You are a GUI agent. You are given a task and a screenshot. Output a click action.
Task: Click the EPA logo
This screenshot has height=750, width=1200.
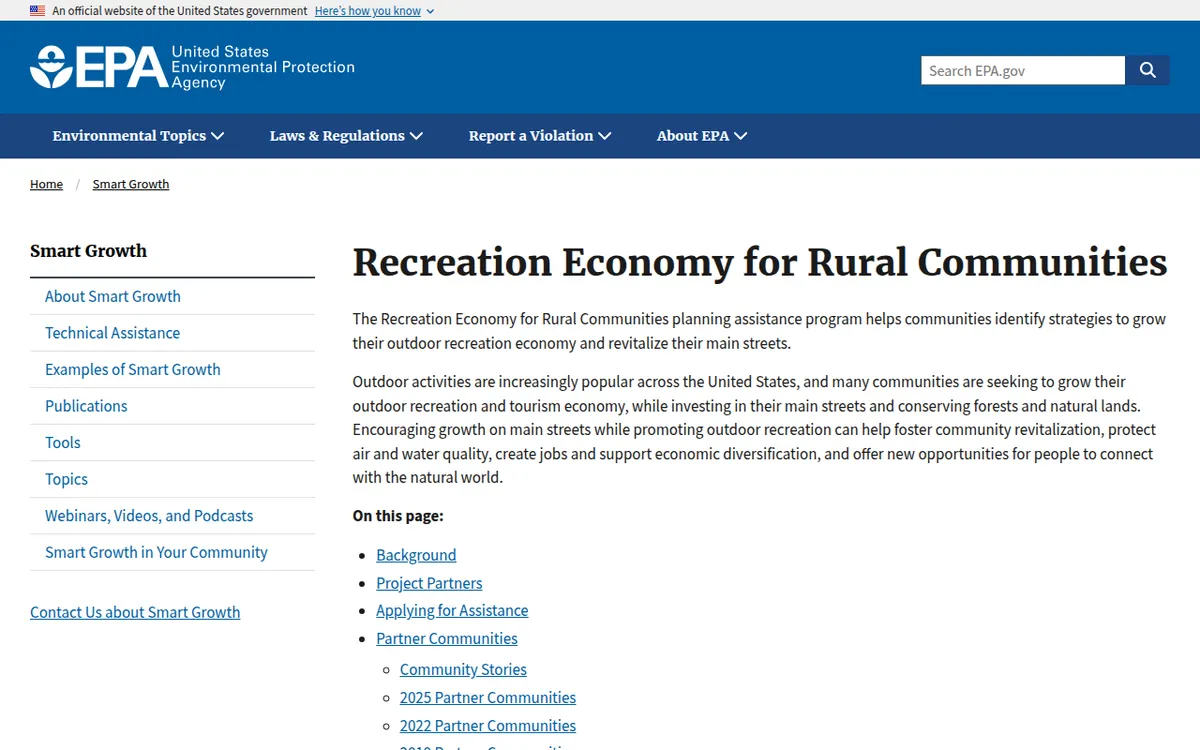[192, 67]
